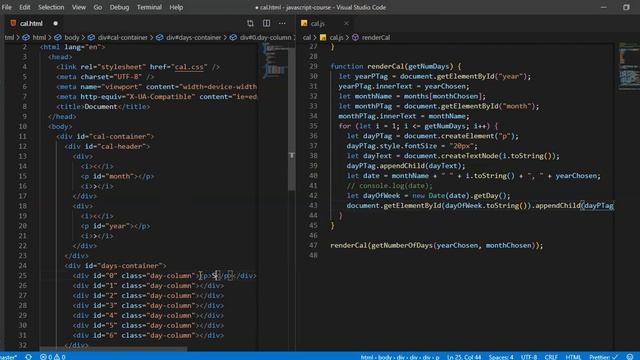Click the renderCal function name on line 29

pos(386,66)
